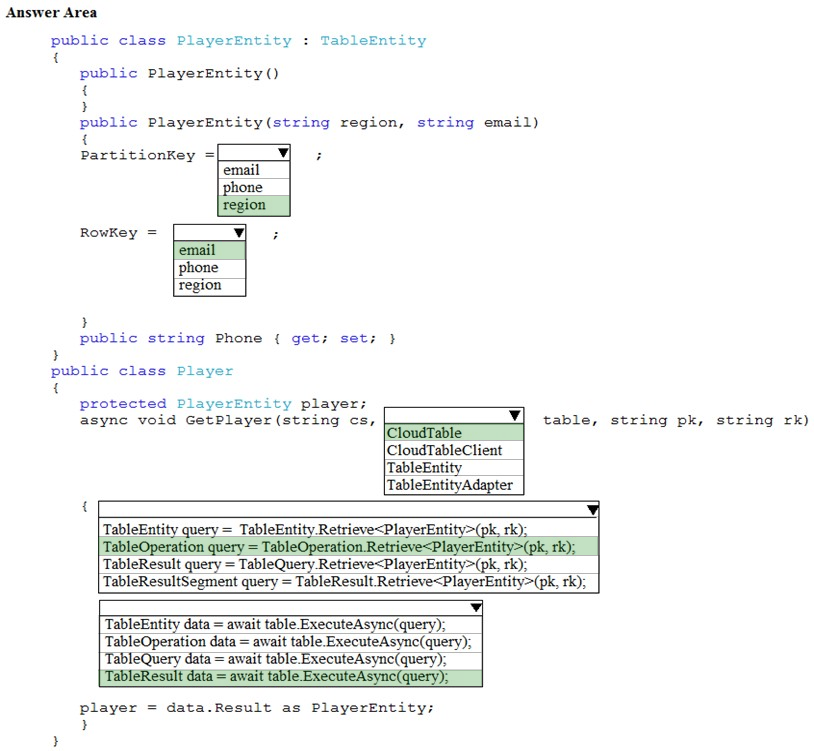Select TableEntity data = await ExecuteAsync option
The image size is (814, 751).
point(291,624)
